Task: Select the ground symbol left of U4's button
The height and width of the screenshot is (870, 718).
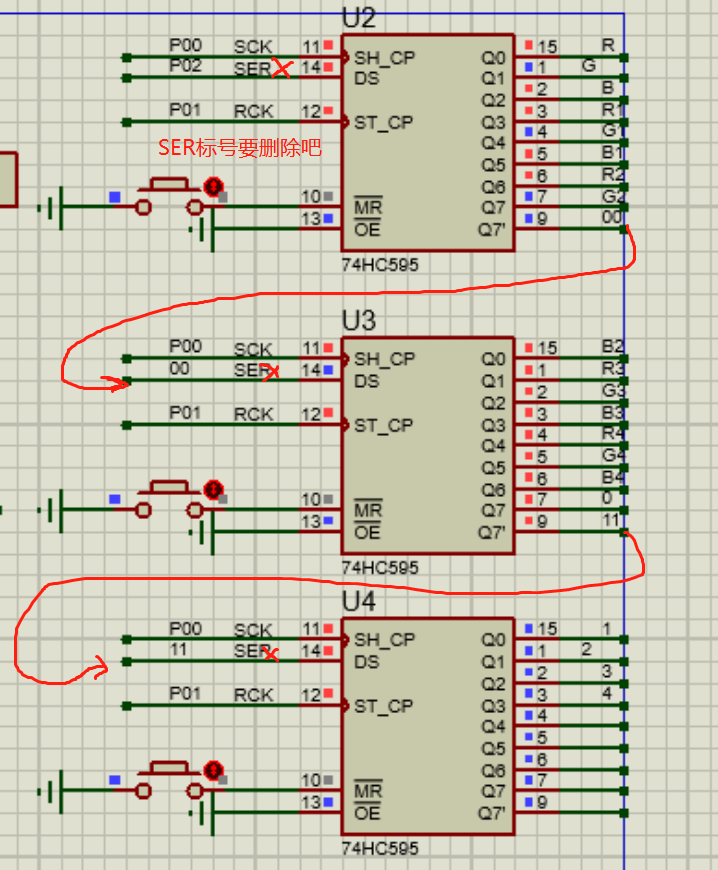Action: point(51,792)
